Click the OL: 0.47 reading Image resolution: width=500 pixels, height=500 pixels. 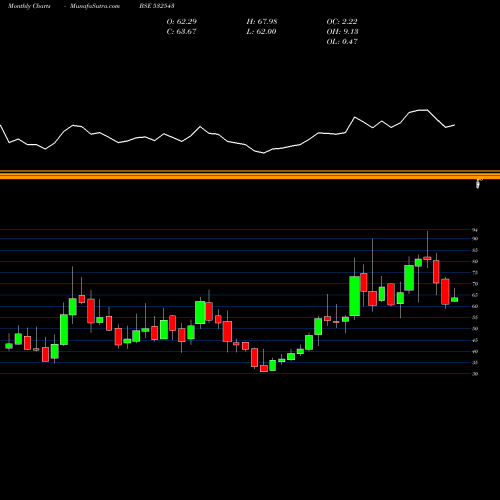point(342,42)
